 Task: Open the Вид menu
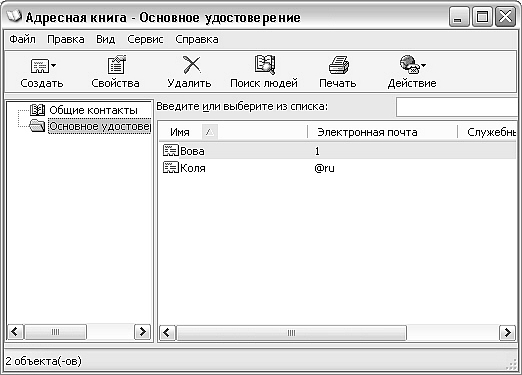(105, 39)
